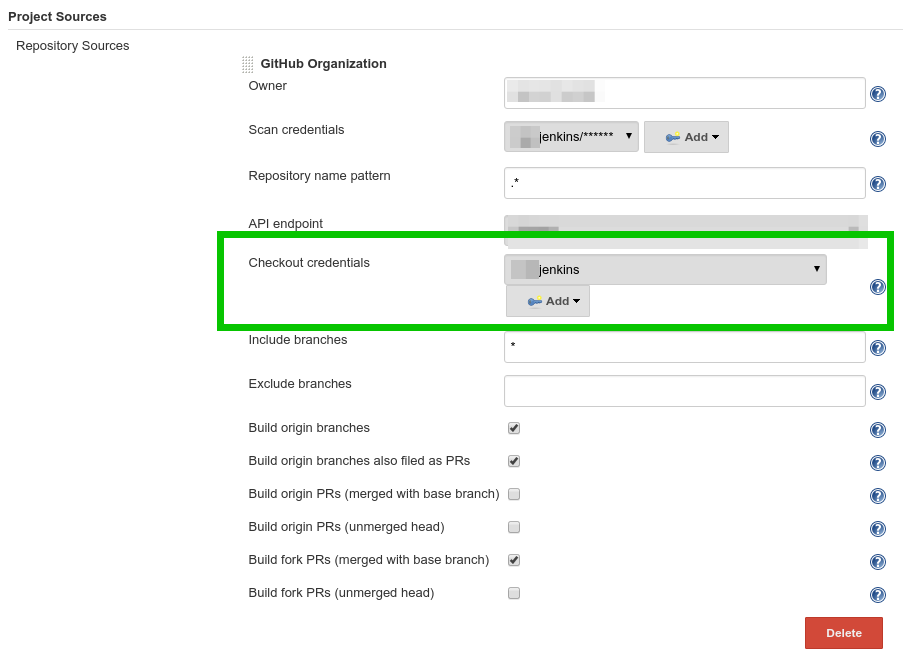Screen dimensions: 903x667
Task: Open help for the Owner field
Action: pyautogui.click(x=878, y=94)
